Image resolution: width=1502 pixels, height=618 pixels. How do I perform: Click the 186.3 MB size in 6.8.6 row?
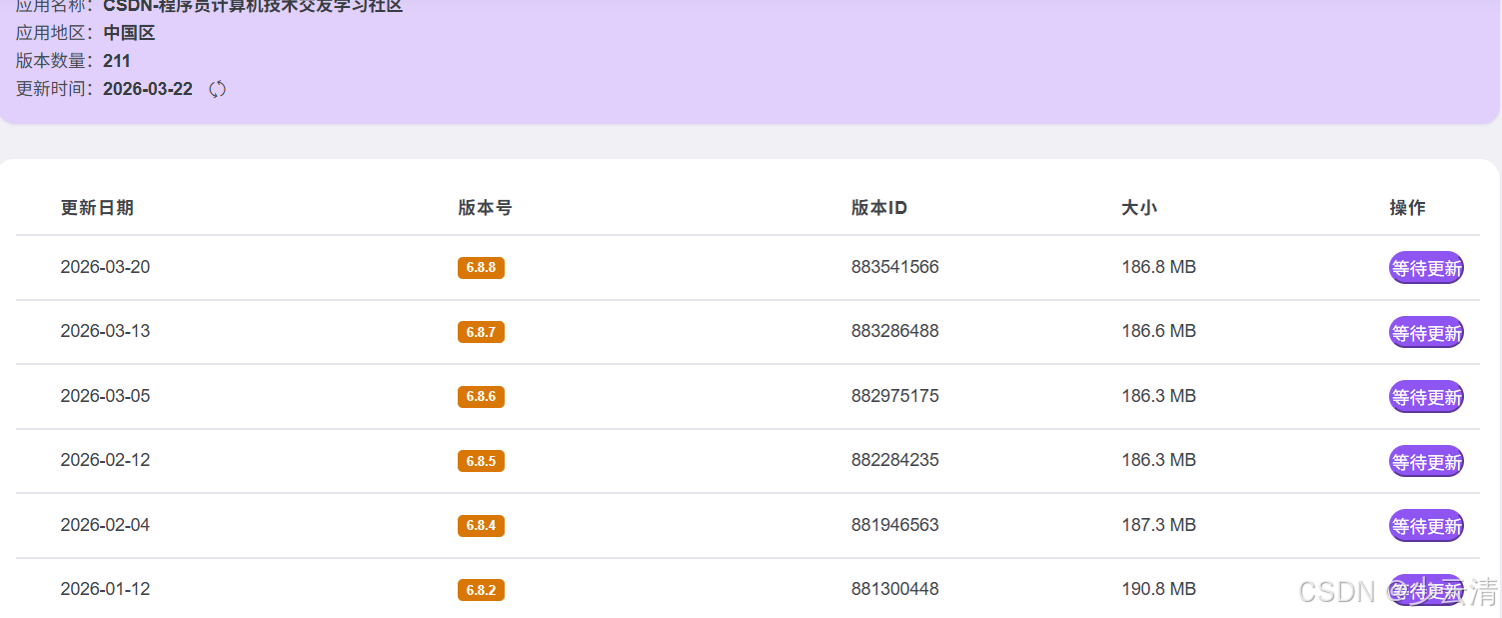pyautogui.click(x=1159, y=396)
